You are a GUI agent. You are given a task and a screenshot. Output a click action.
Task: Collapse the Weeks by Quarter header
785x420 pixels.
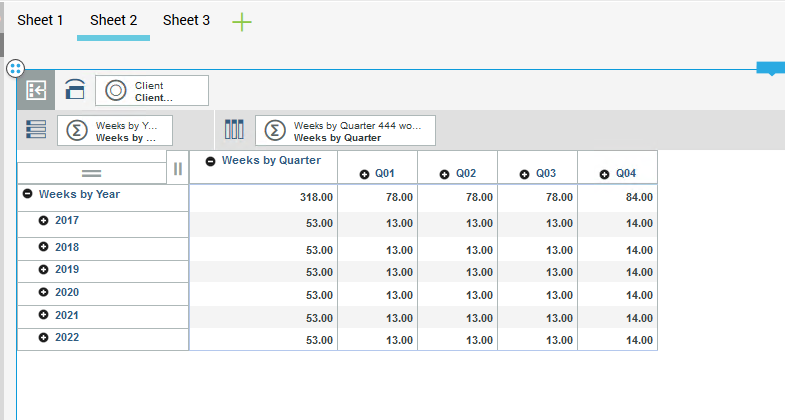tap(210, 161)
